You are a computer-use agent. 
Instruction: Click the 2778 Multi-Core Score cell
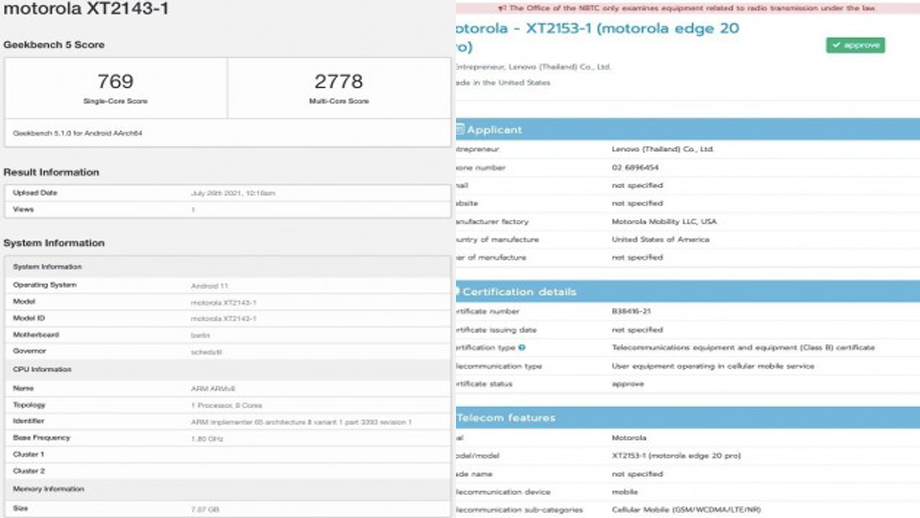(x=339, y=87)
